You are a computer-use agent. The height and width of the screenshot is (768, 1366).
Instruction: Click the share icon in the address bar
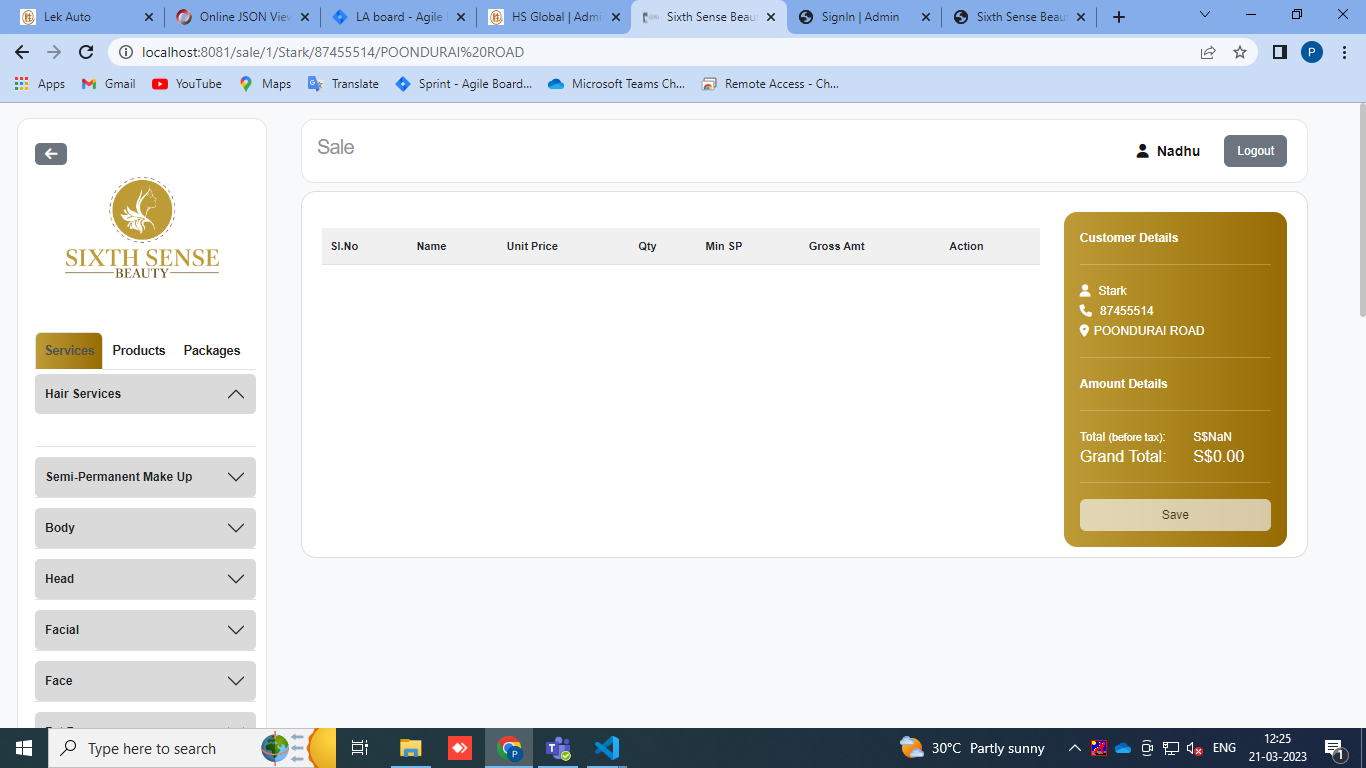pos(1208,52)
